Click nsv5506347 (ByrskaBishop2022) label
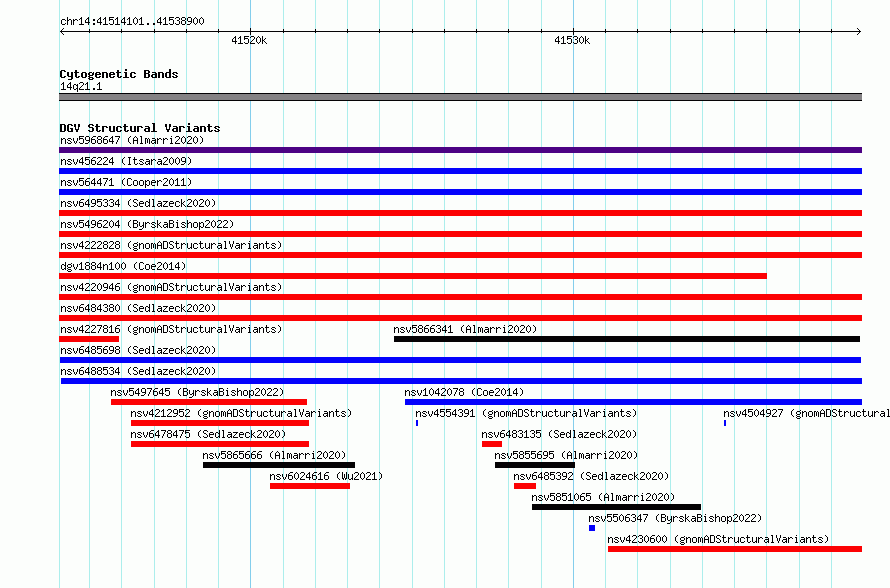 (x=675, y=518)
